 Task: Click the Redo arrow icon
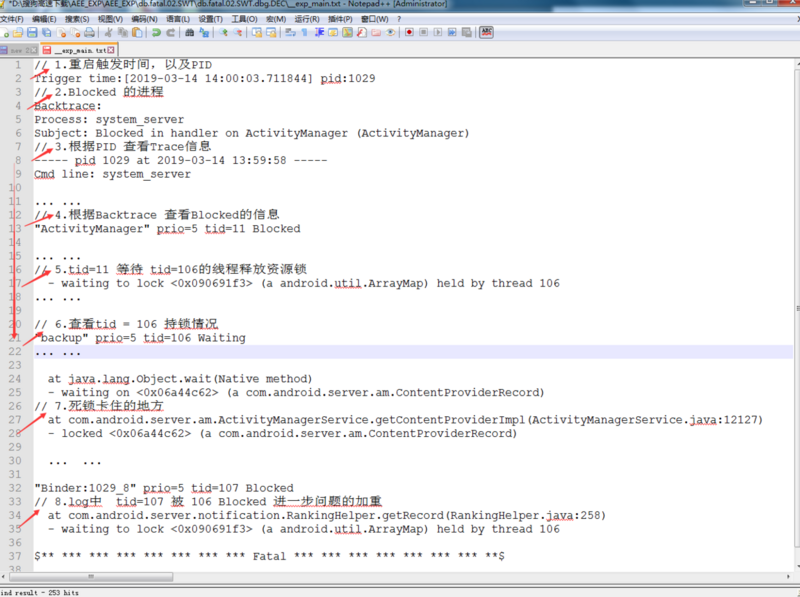(170, 33)
